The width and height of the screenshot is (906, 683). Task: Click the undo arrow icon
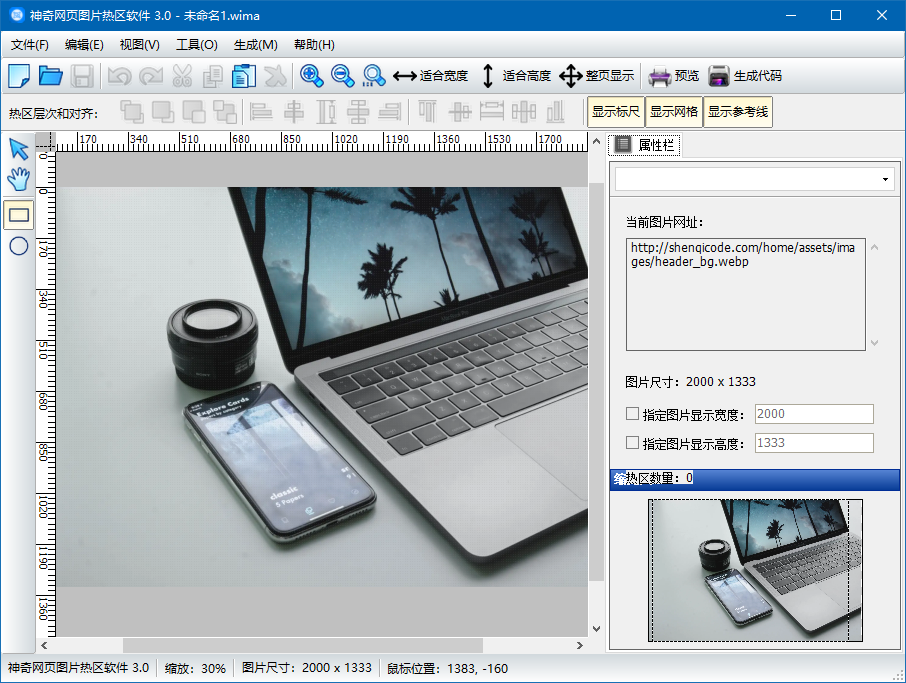point(120,76)
